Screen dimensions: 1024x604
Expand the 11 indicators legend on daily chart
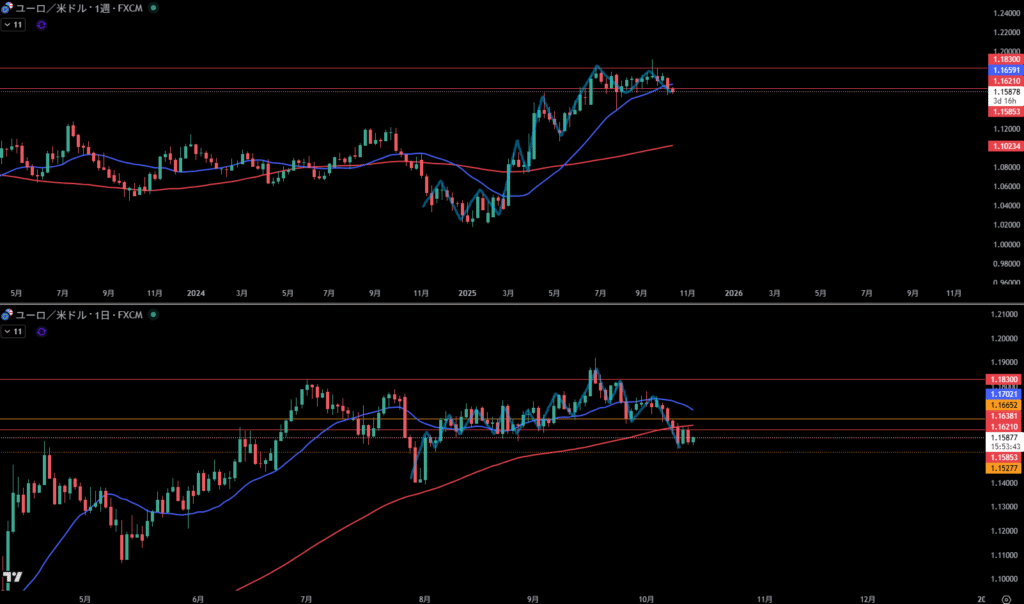(14, 330)
